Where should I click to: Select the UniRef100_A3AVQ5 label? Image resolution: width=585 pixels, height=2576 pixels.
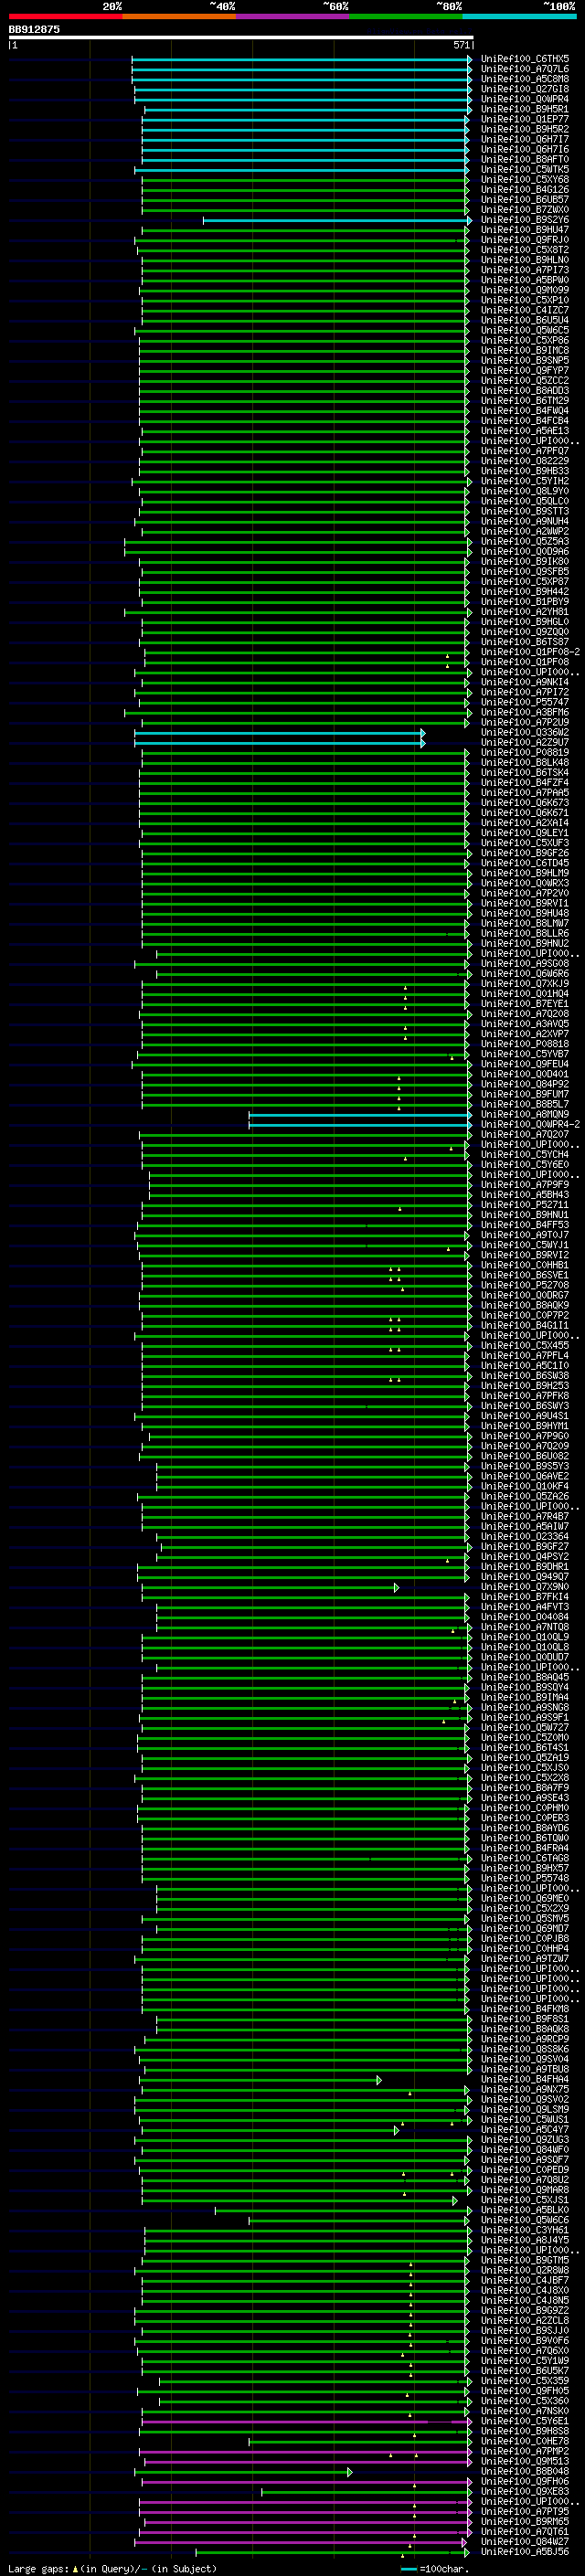point(525,1024)
